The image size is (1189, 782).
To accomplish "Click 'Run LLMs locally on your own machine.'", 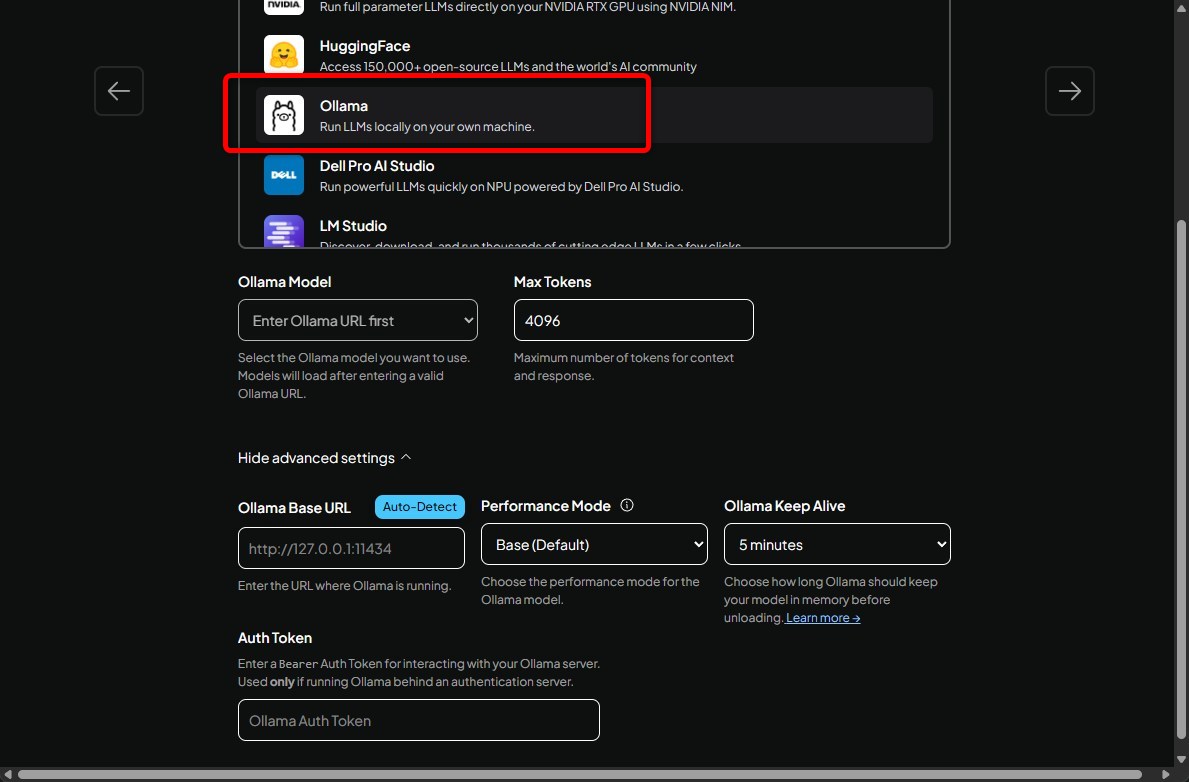I will [427, 127].
